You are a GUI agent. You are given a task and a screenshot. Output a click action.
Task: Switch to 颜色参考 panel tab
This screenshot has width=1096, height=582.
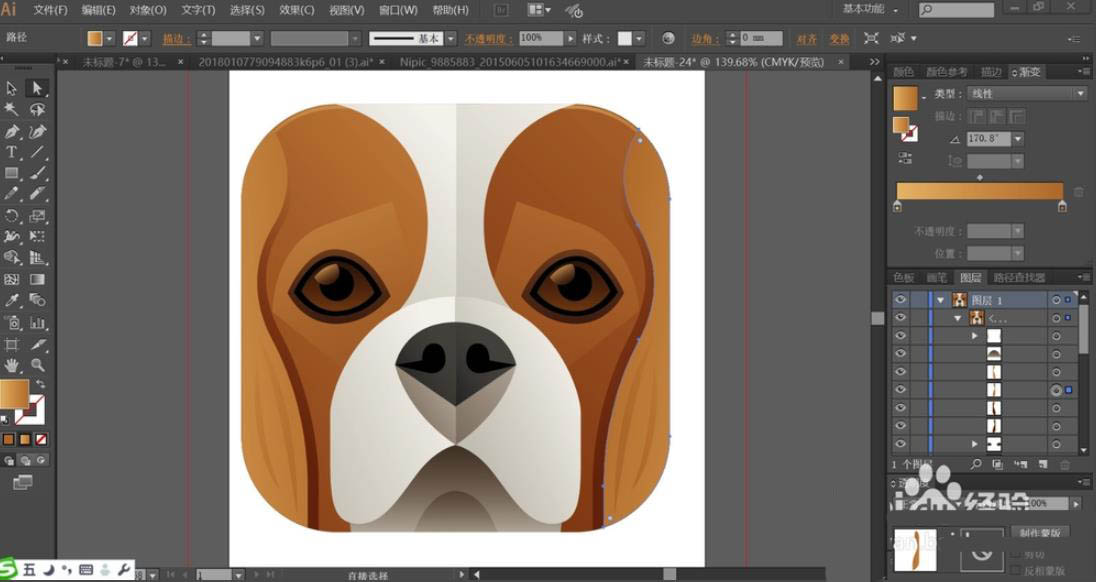[x=947, y=72]
